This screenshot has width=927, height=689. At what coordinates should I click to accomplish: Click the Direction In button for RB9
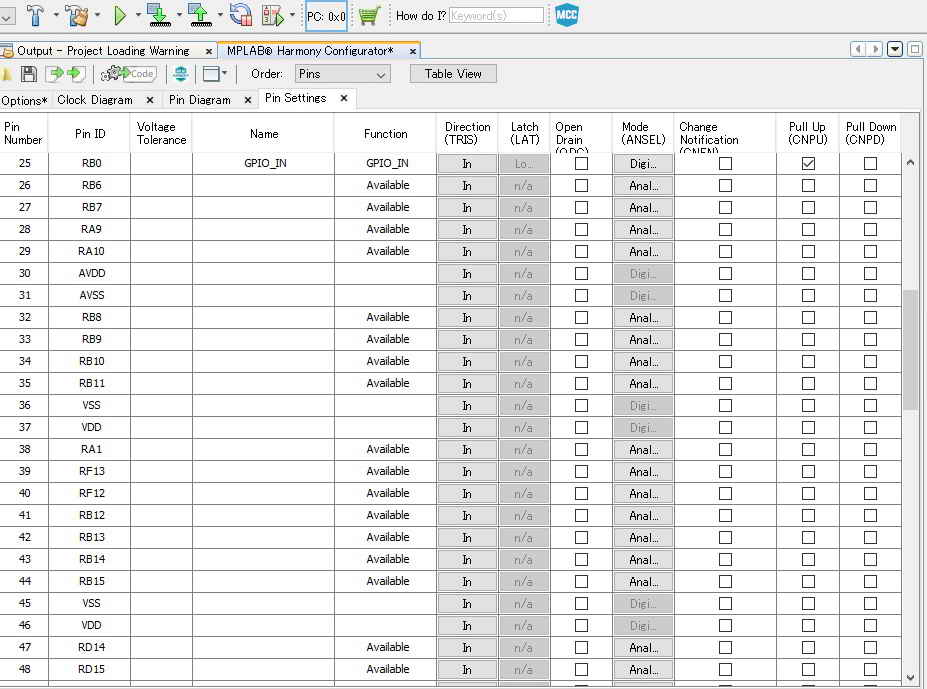pos(467,340)
